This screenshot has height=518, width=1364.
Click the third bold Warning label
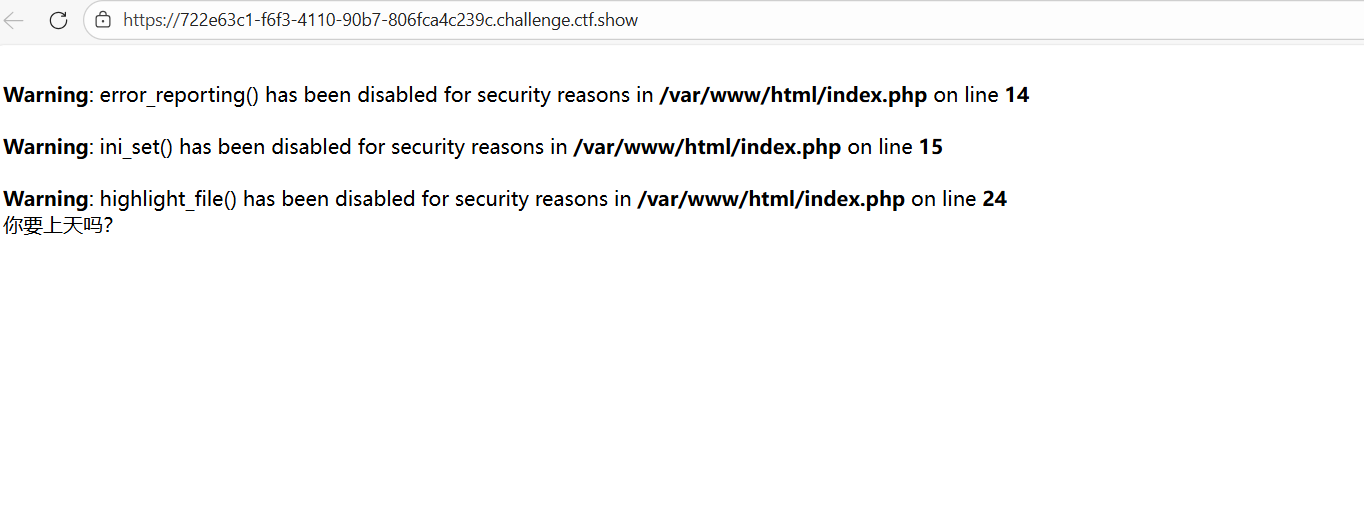pos(46,199)
